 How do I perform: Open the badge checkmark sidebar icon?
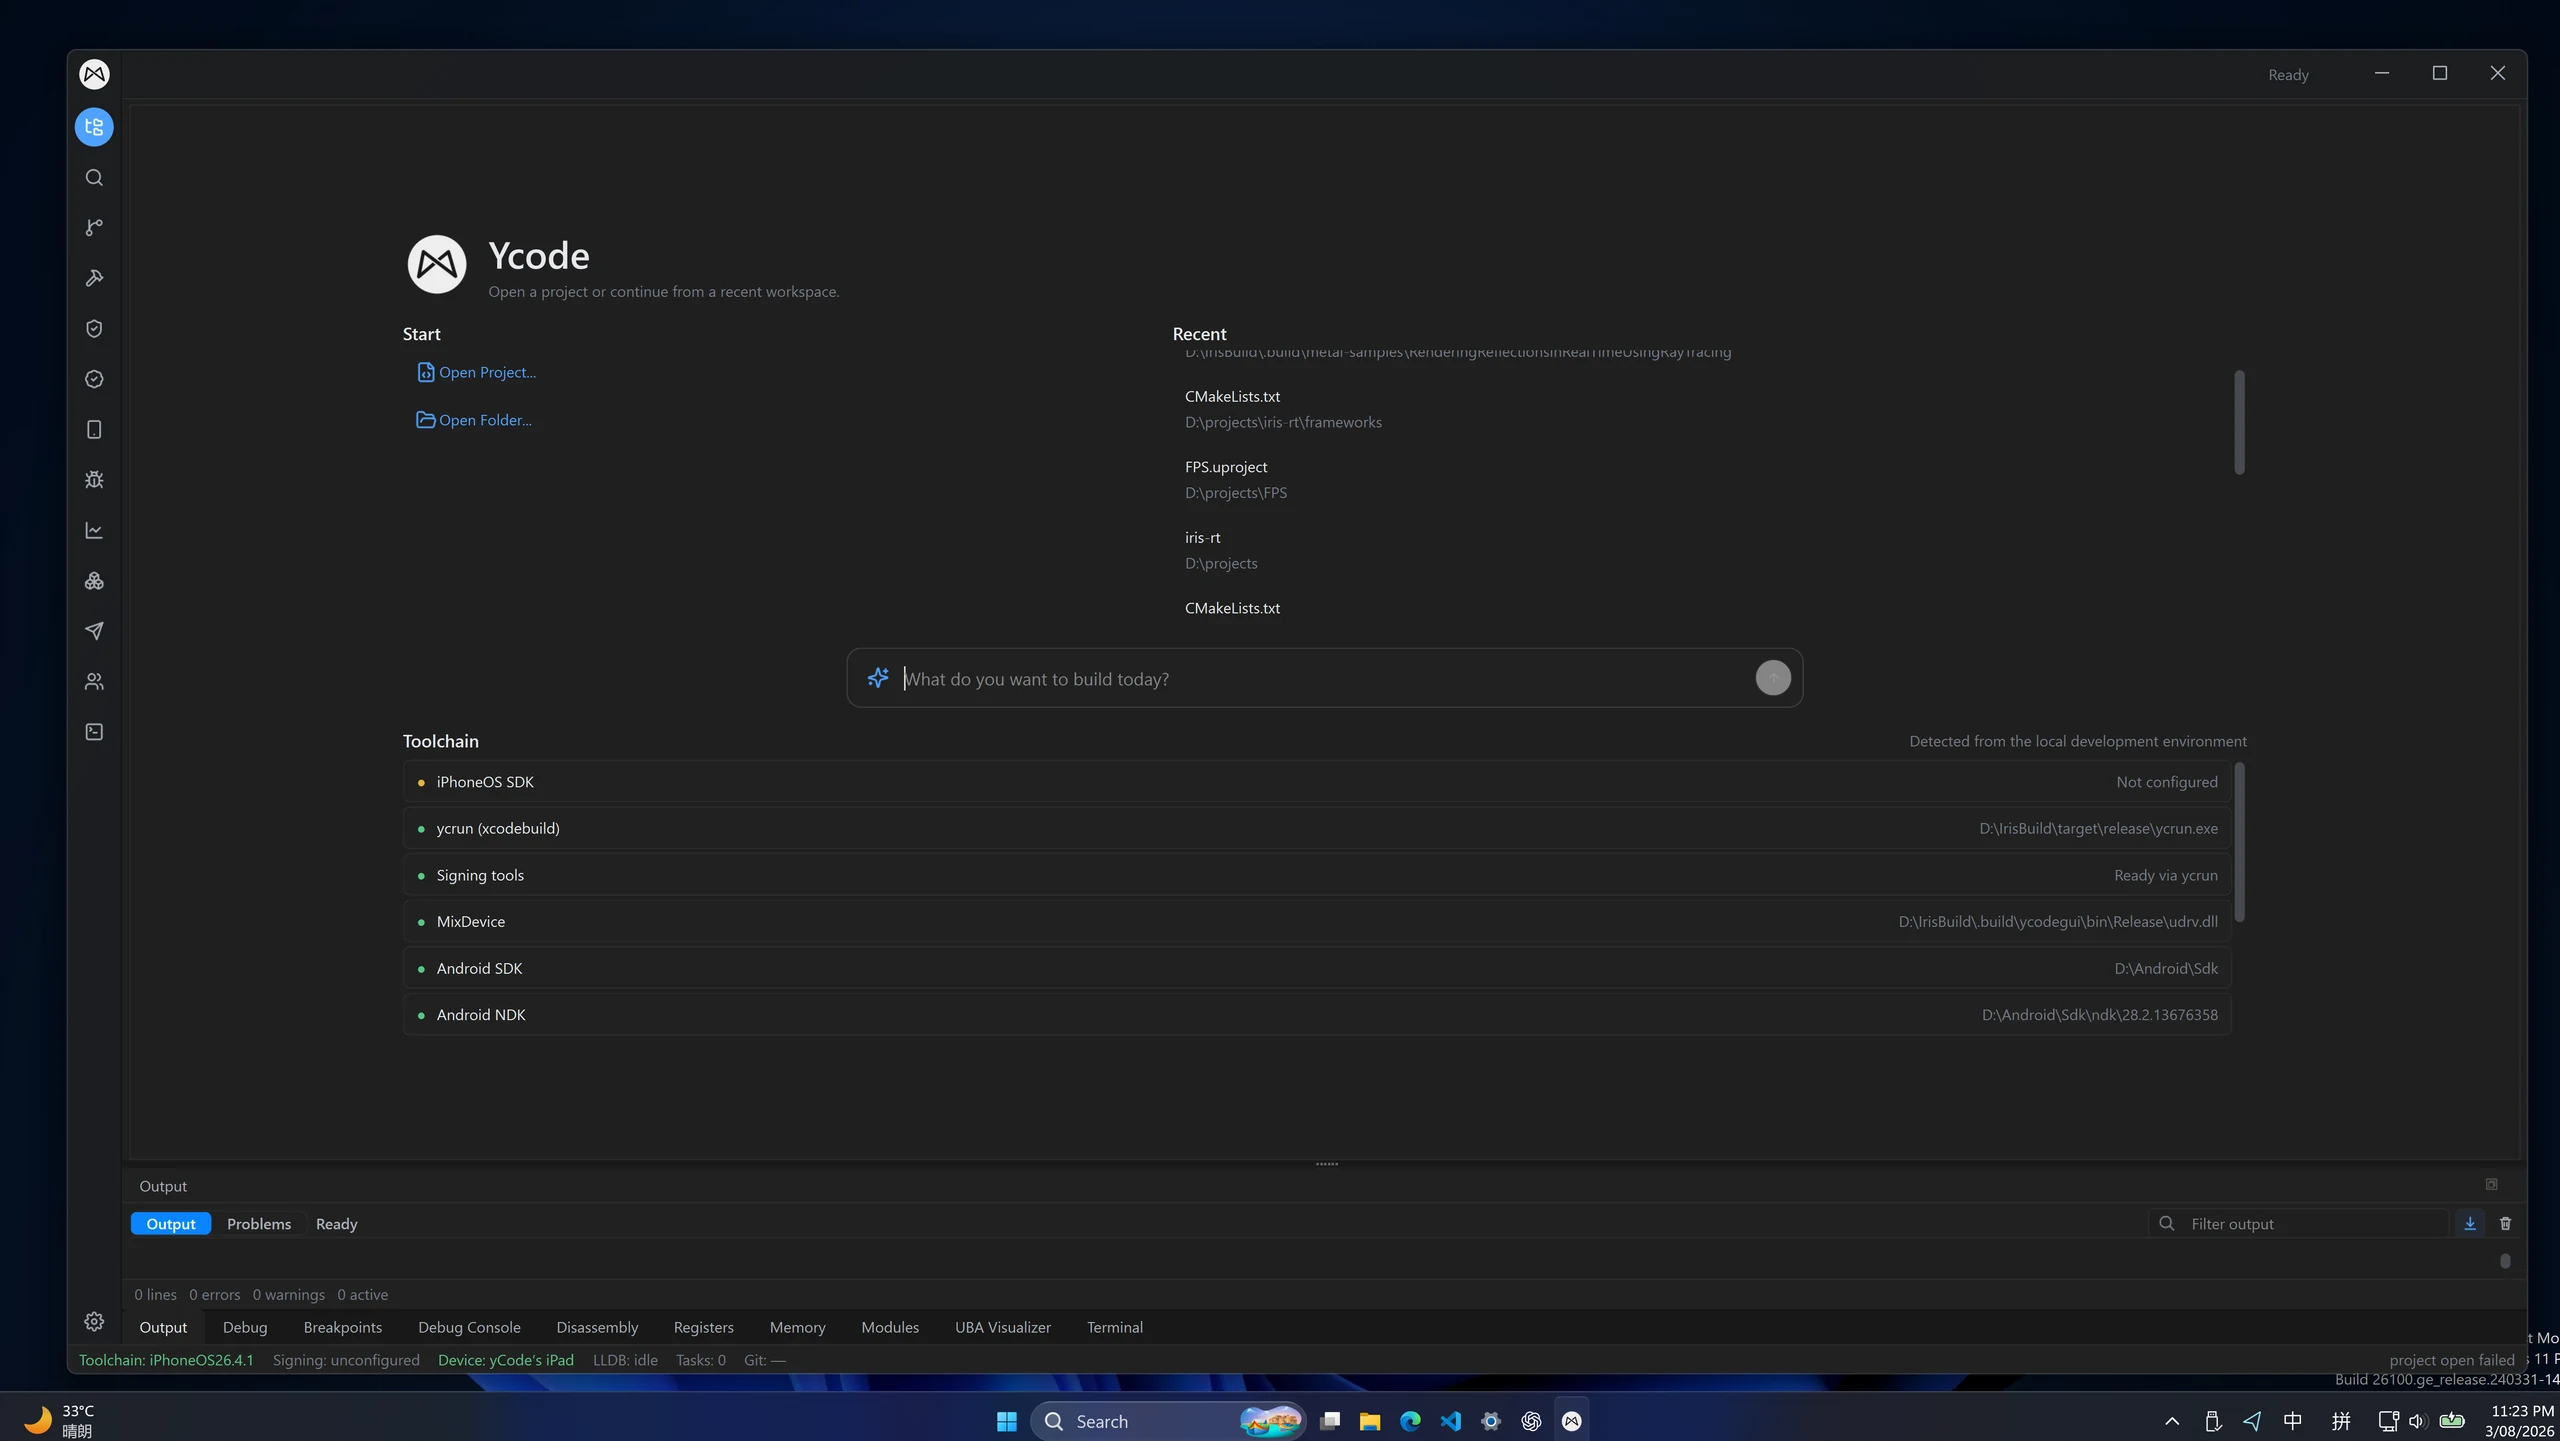pyautogui.click(x=94, y=379)
